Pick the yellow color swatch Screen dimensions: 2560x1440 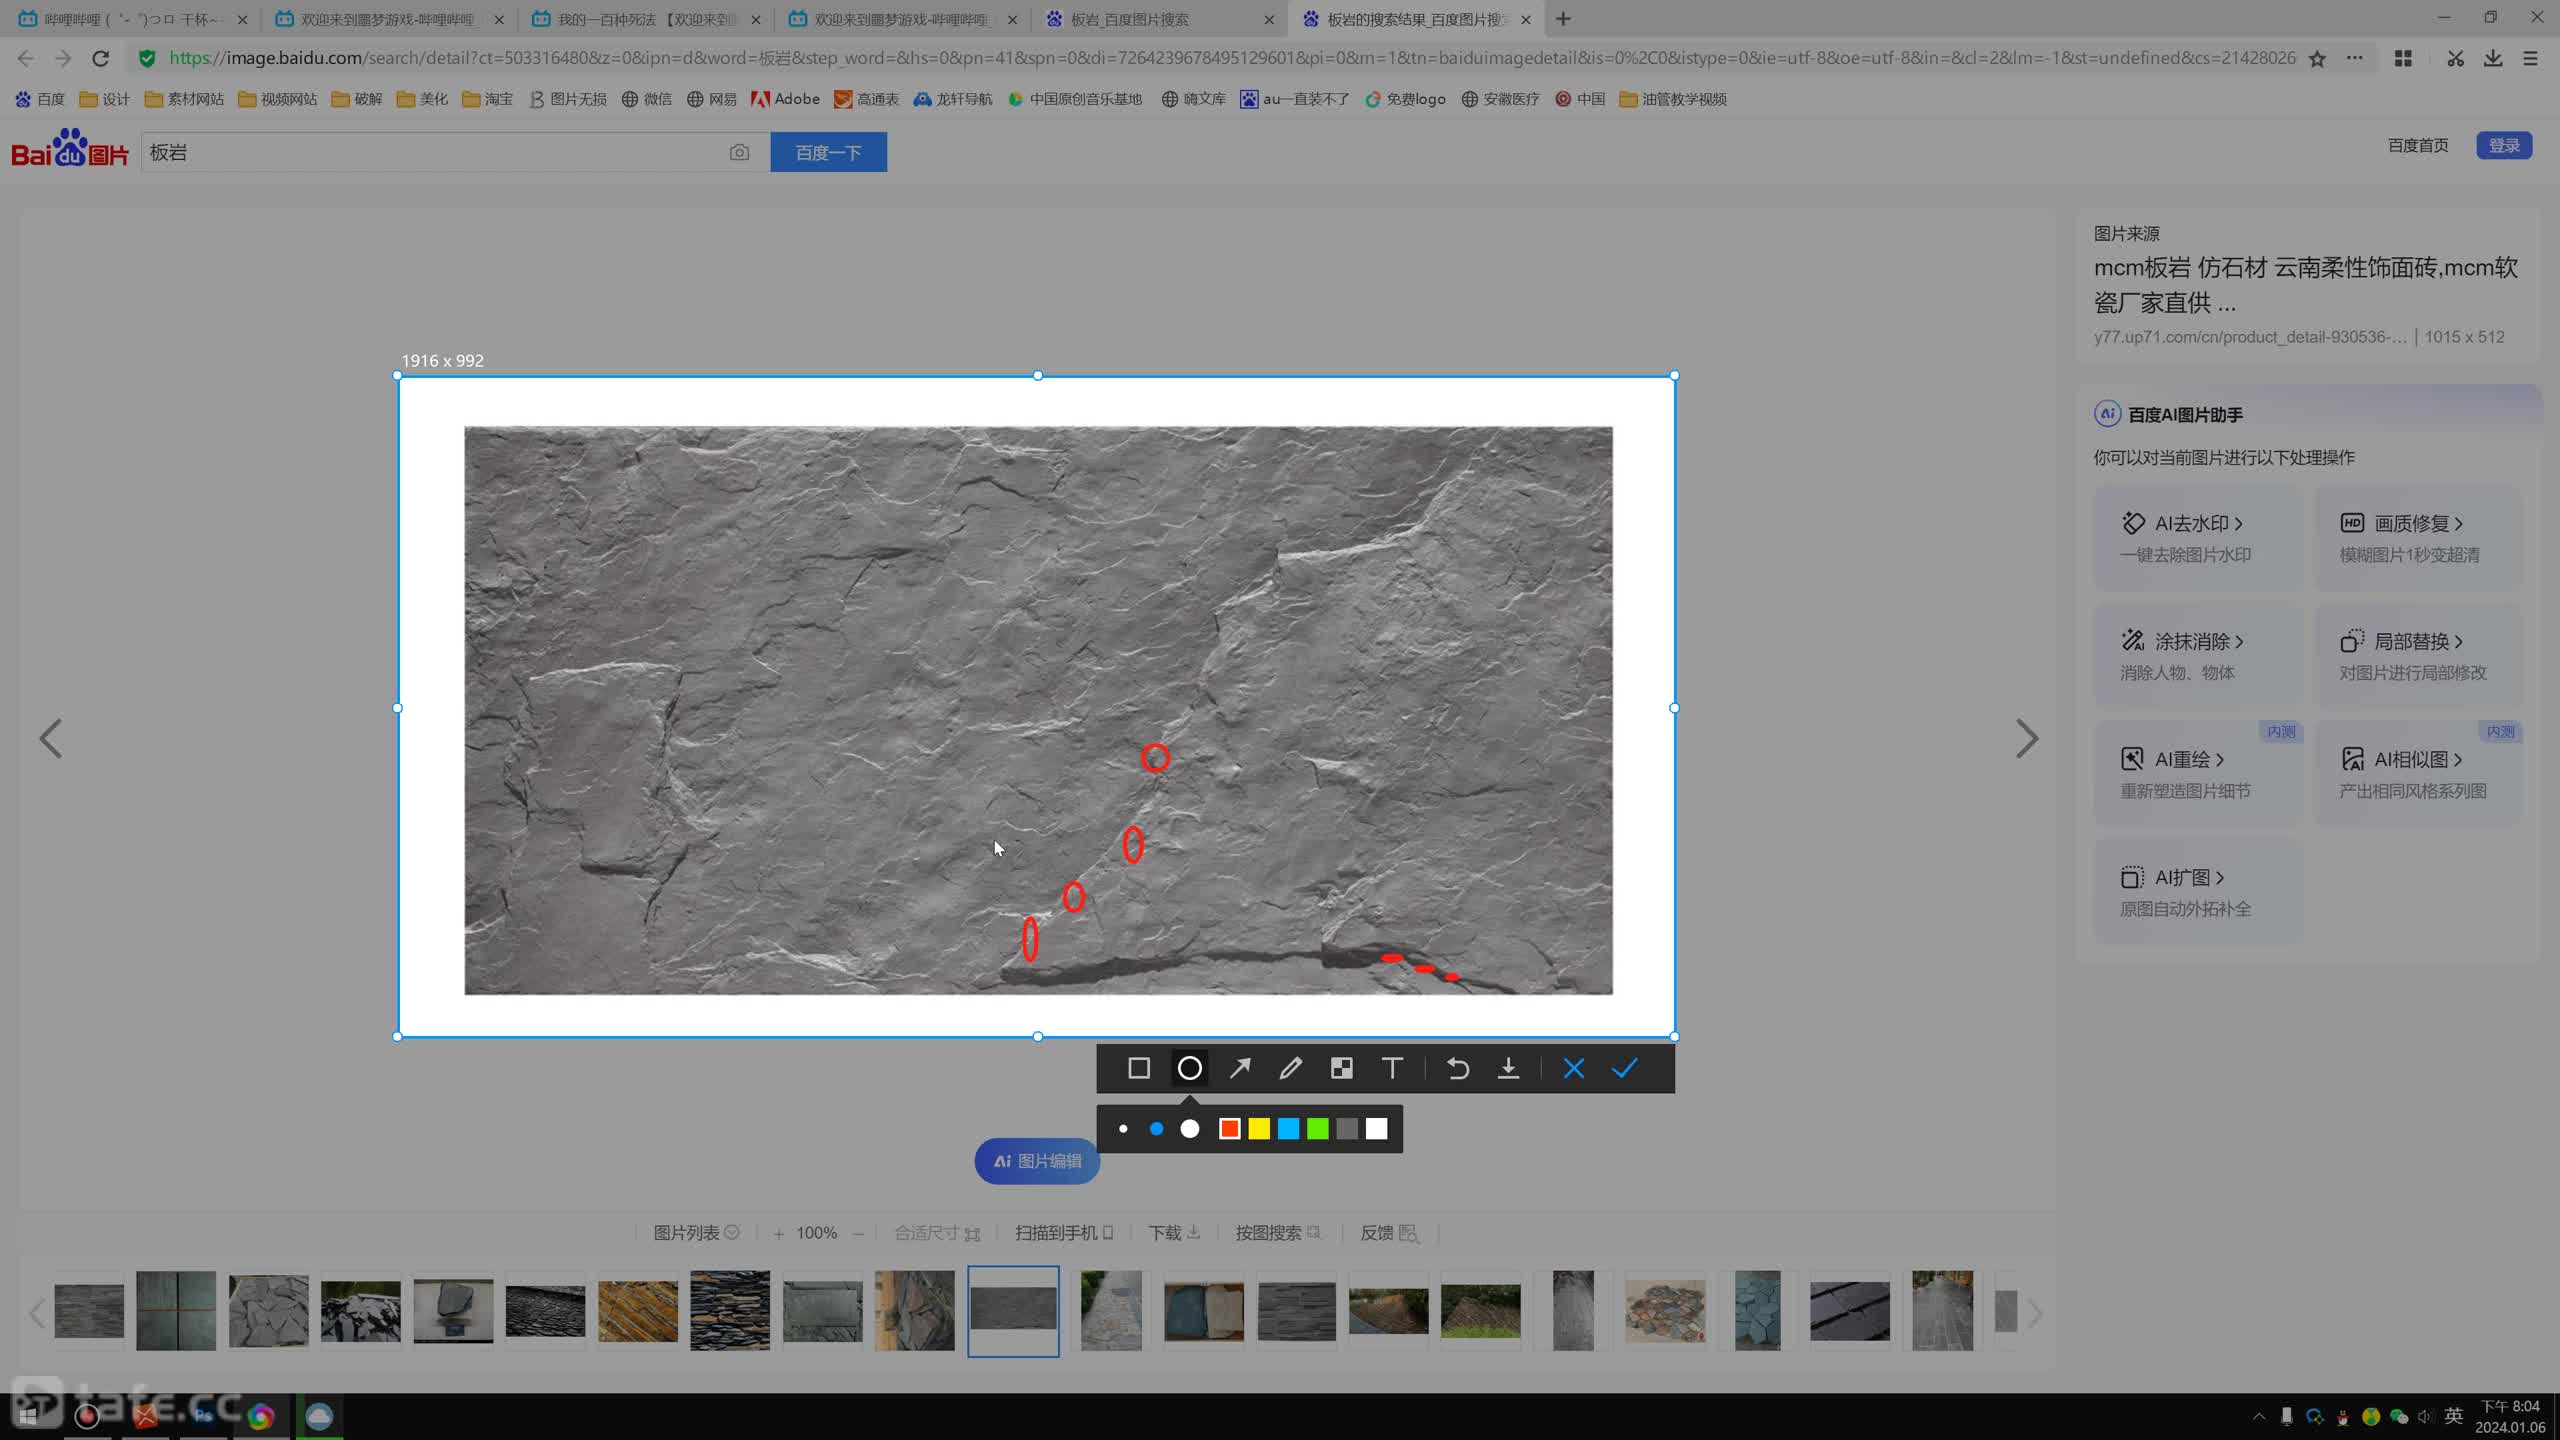(1259, 1129)
